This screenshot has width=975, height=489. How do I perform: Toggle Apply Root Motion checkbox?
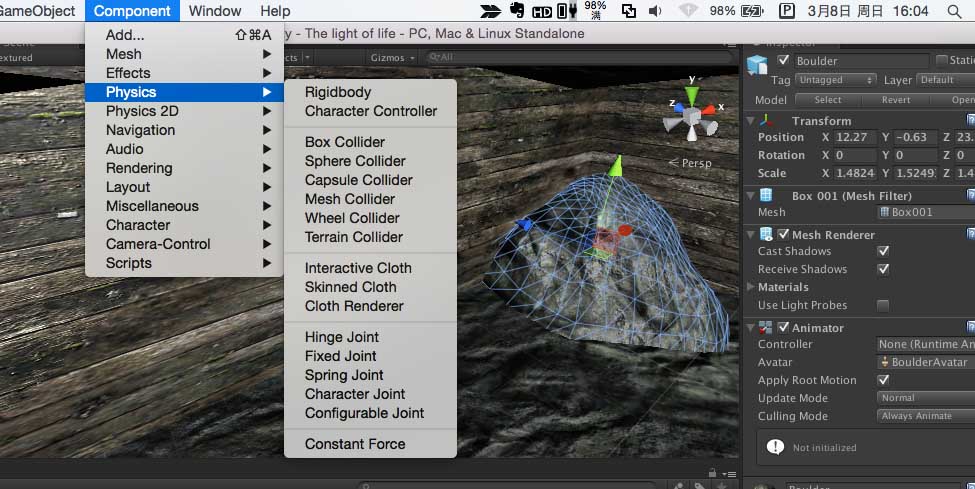883,380
